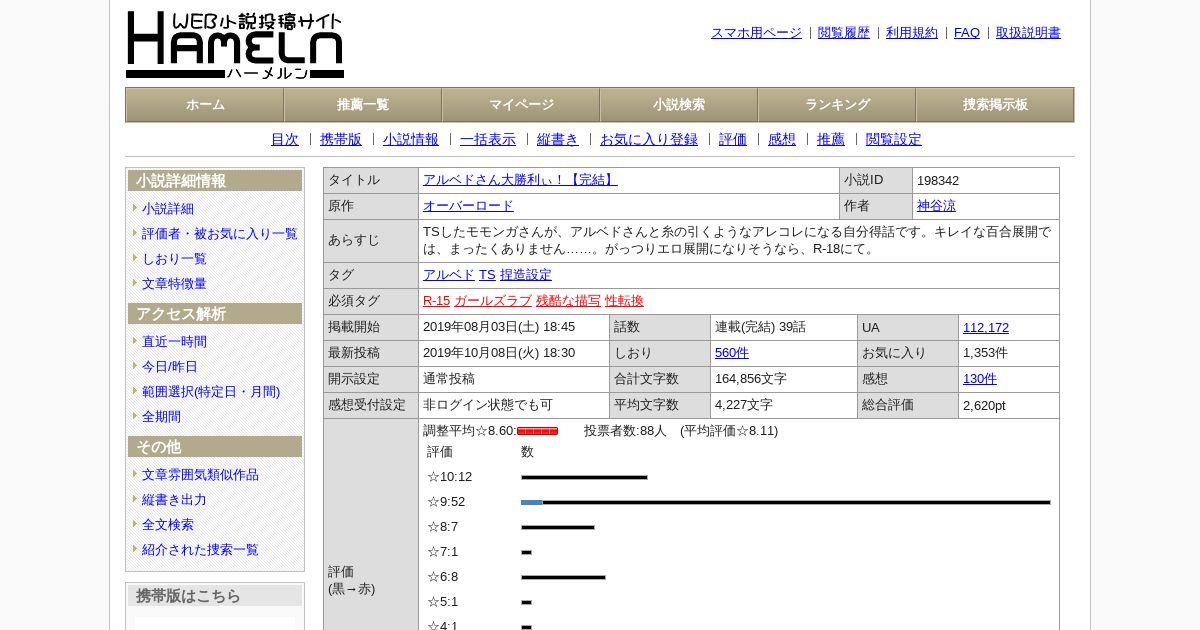1200x630 pixels.
Task: Open the 推薦 sub-menu link
Action: point(831,140)
